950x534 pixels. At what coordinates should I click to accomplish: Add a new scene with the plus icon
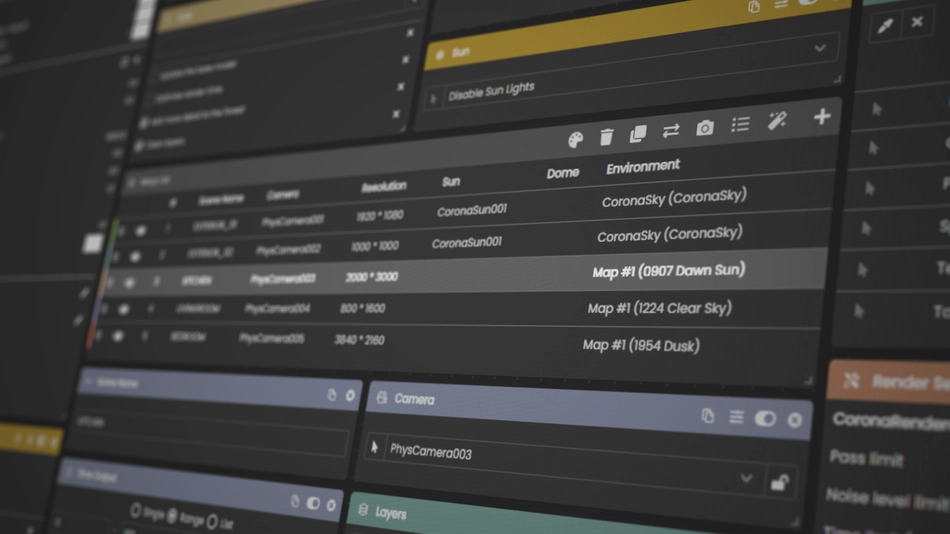pyautogui.click(x=822, y=116)
